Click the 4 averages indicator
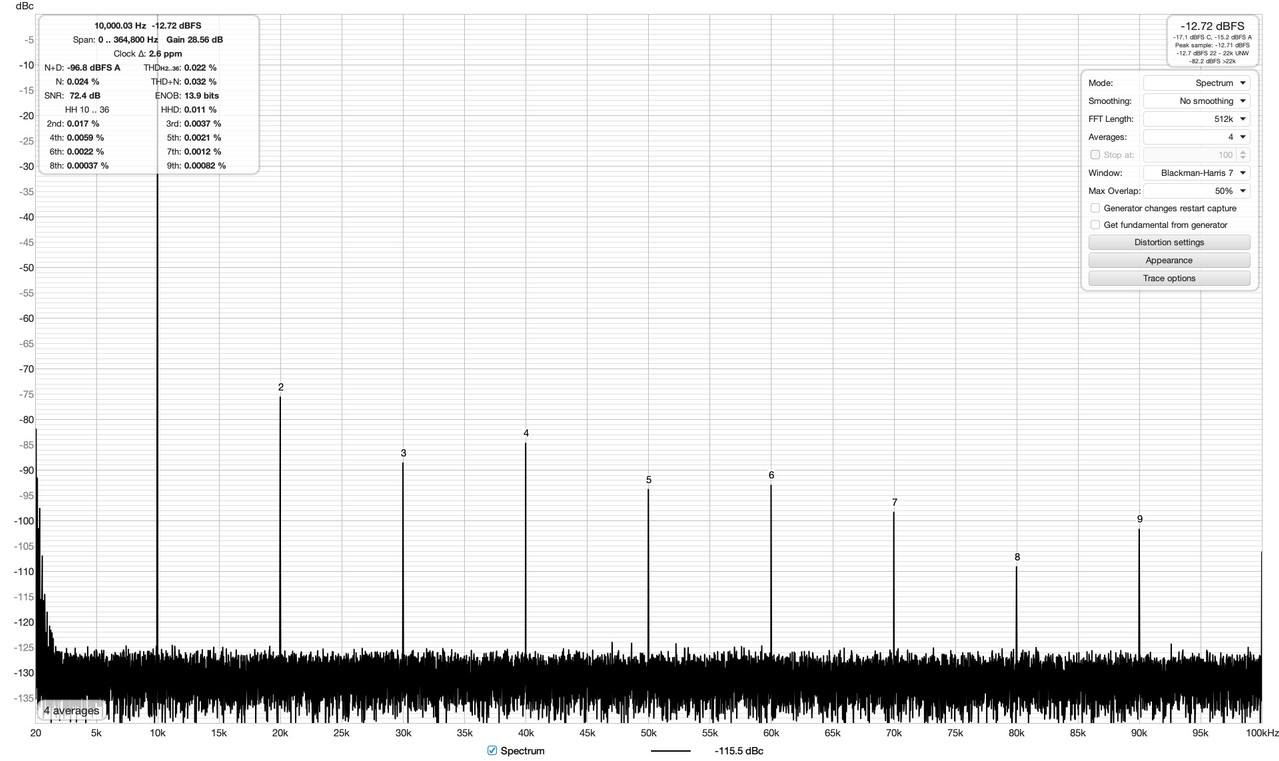This screenshot has width=1279, height=761. tap(71, 711)
